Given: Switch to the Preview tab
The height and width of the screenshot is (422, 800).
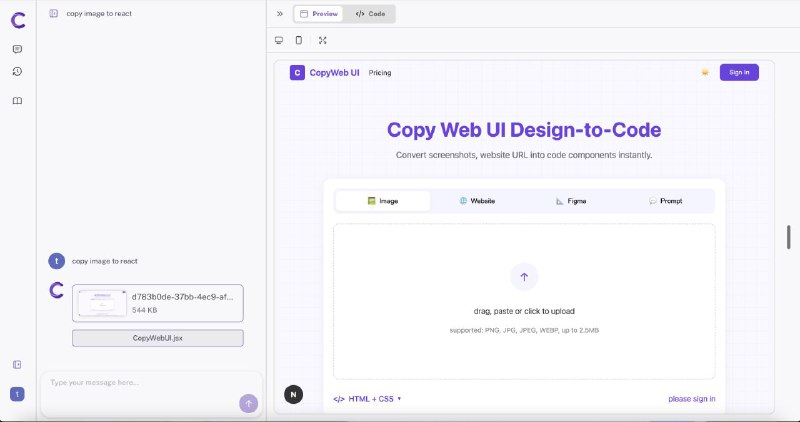Looking at the screenshot, I should 319,14.
